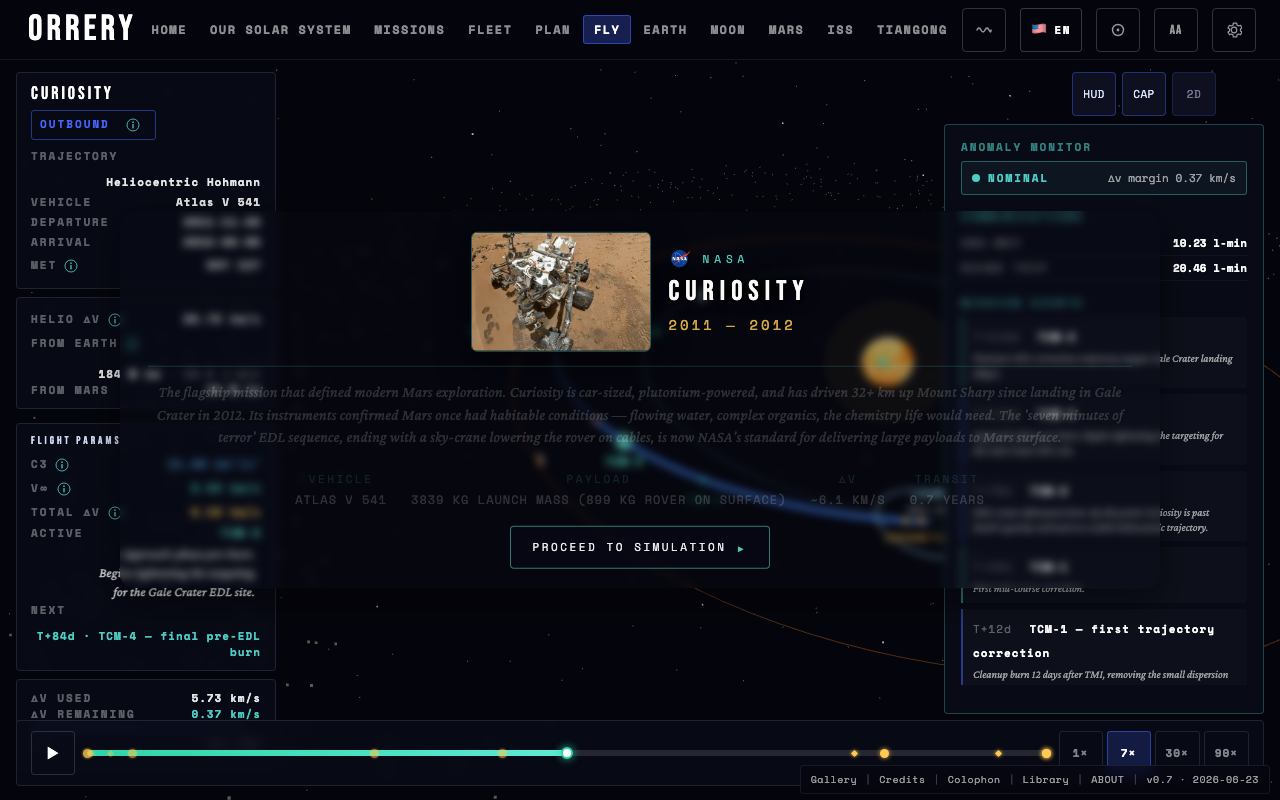This screenshot has height=800, width=1280.
Task: Select the active FLY tab
Action: click(x=607, y=30)
